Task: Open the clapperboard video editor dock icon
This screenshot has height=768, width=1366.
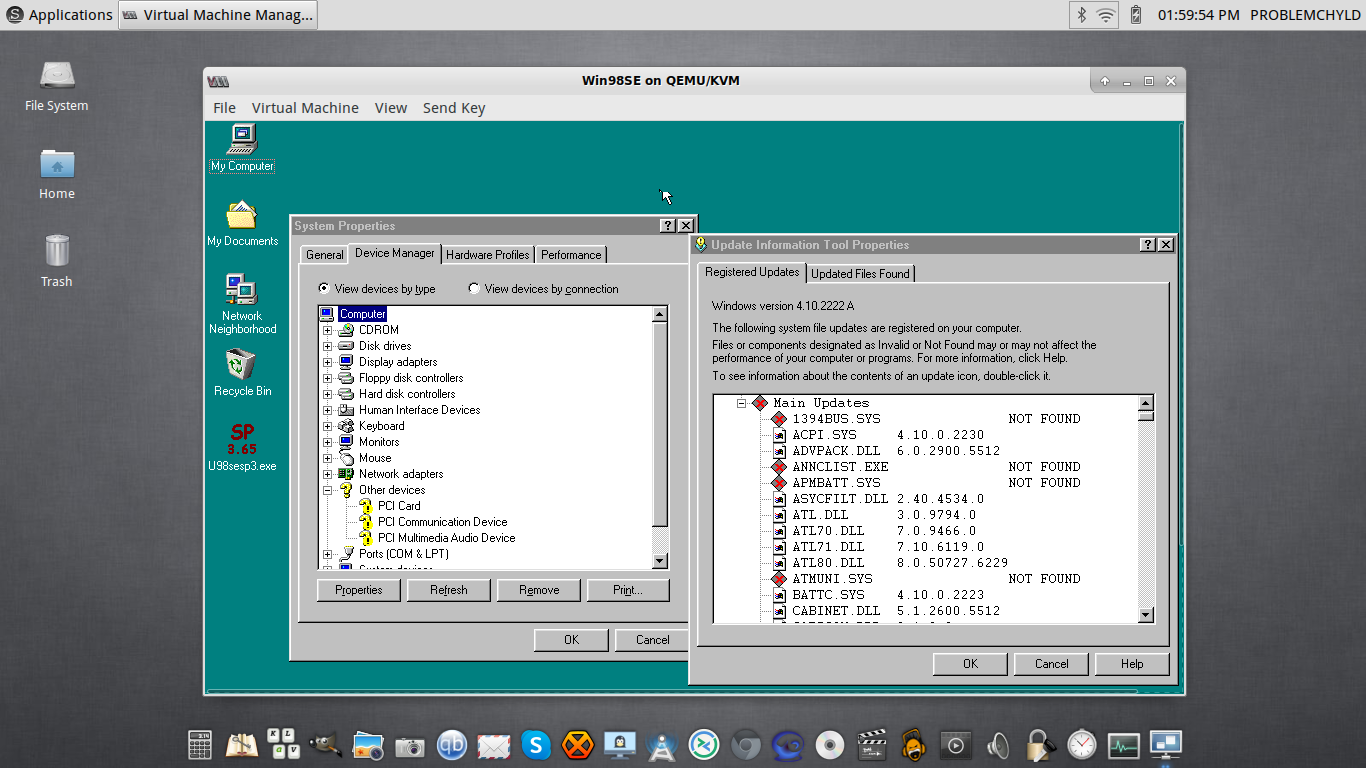Action: [873, 744]
